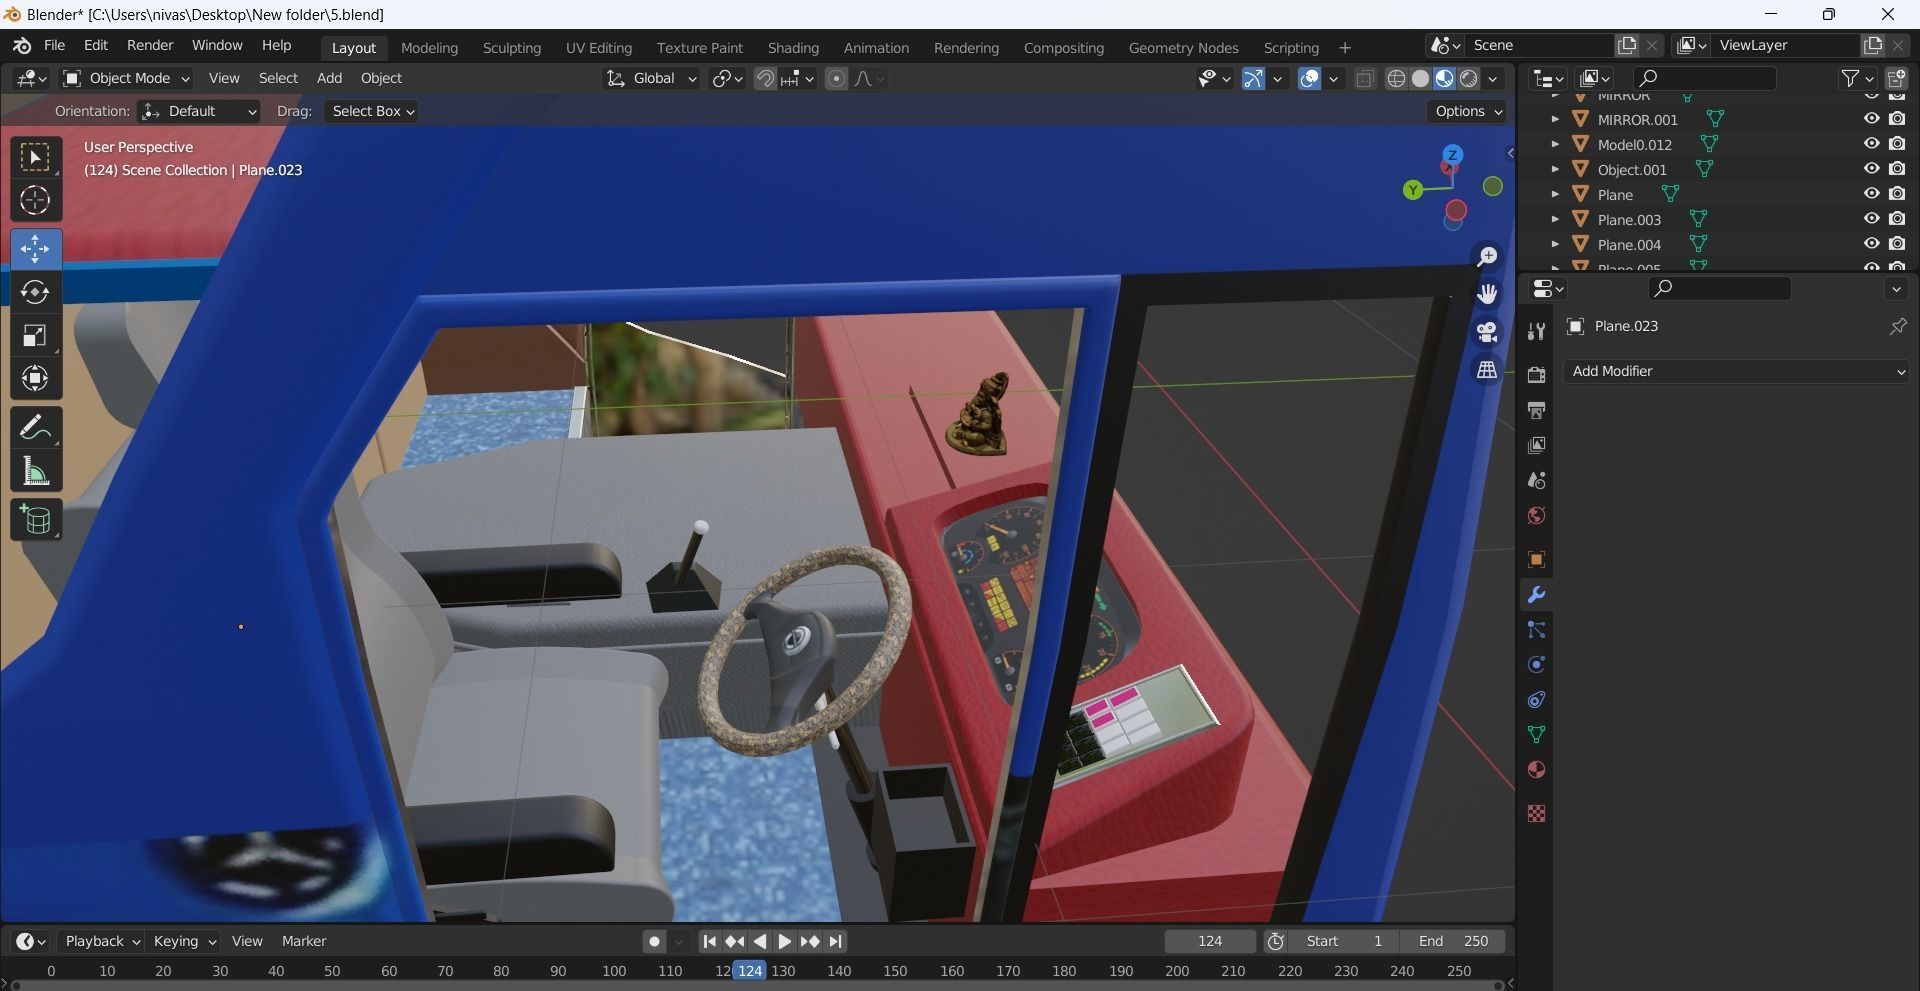Click the Options button in viewport header
1920x991 pixels.
pos(1467,111)
